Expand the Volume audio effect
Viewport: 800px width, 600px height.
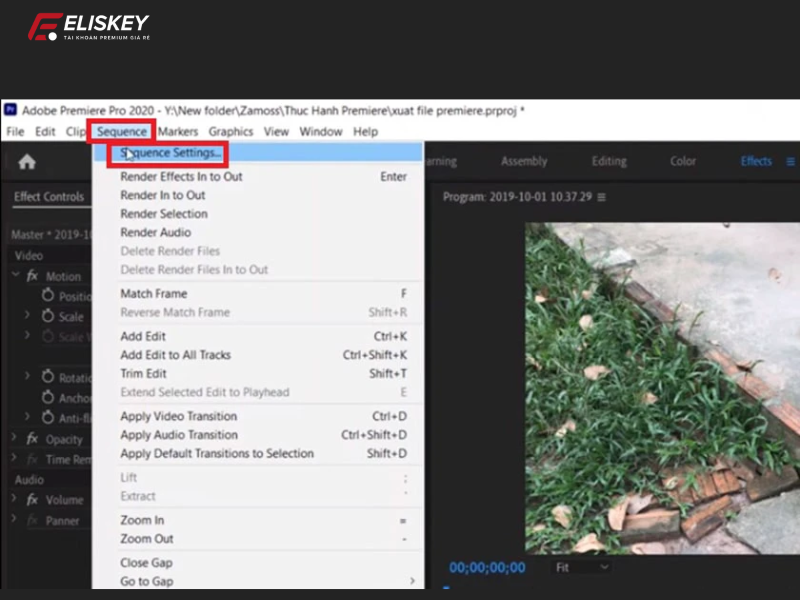point(15,499)
